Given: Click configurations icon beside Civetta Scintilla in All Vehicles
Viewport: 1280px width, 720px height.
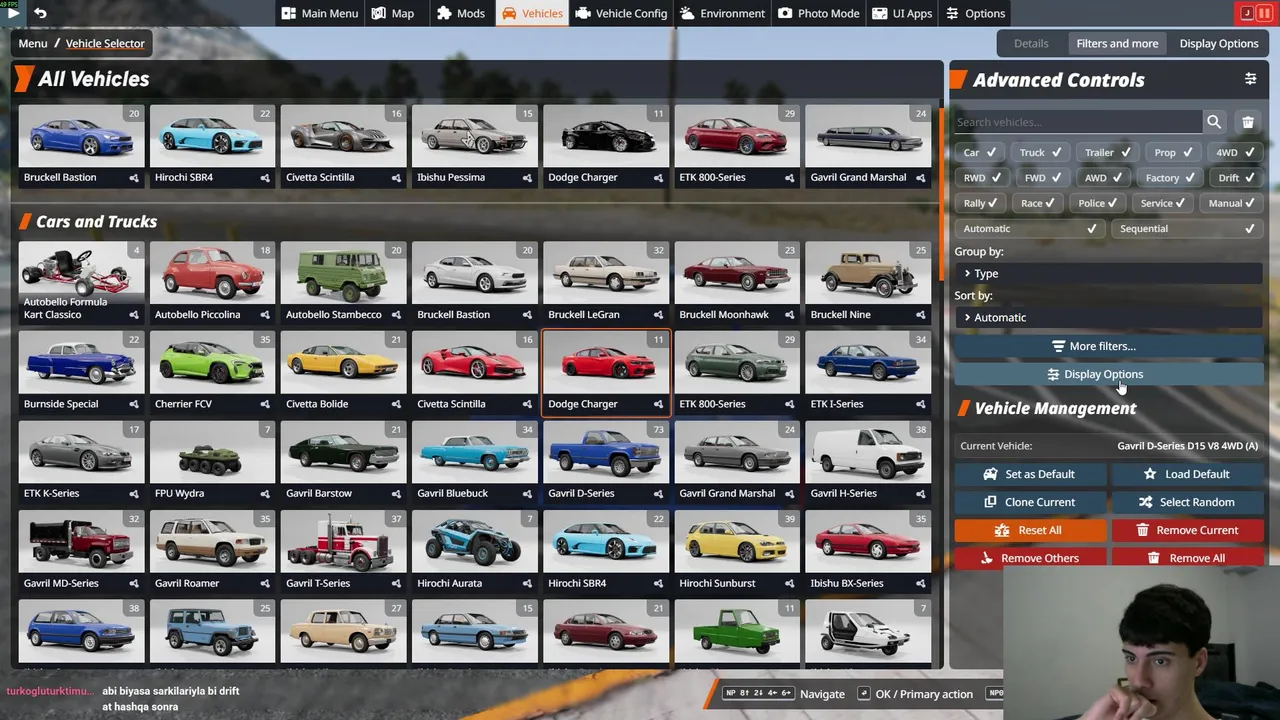Looking at the screenshot, I should pos(396,178).
